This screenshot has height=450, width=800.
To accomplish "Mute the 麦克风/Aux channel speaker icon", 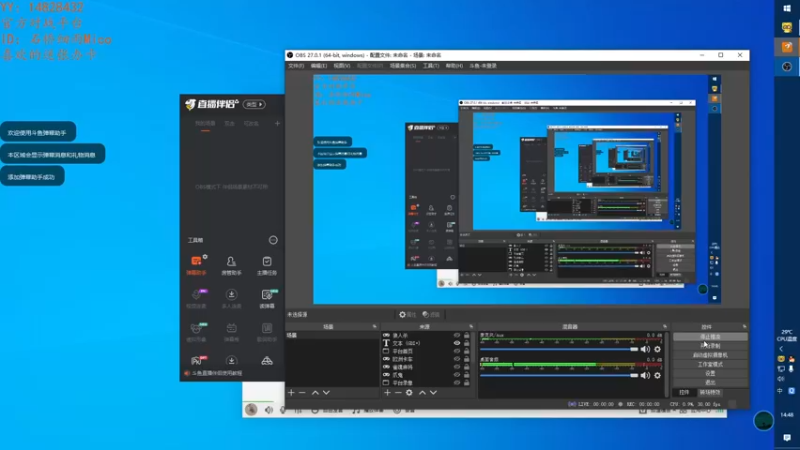I will click(x=645, y=349).
